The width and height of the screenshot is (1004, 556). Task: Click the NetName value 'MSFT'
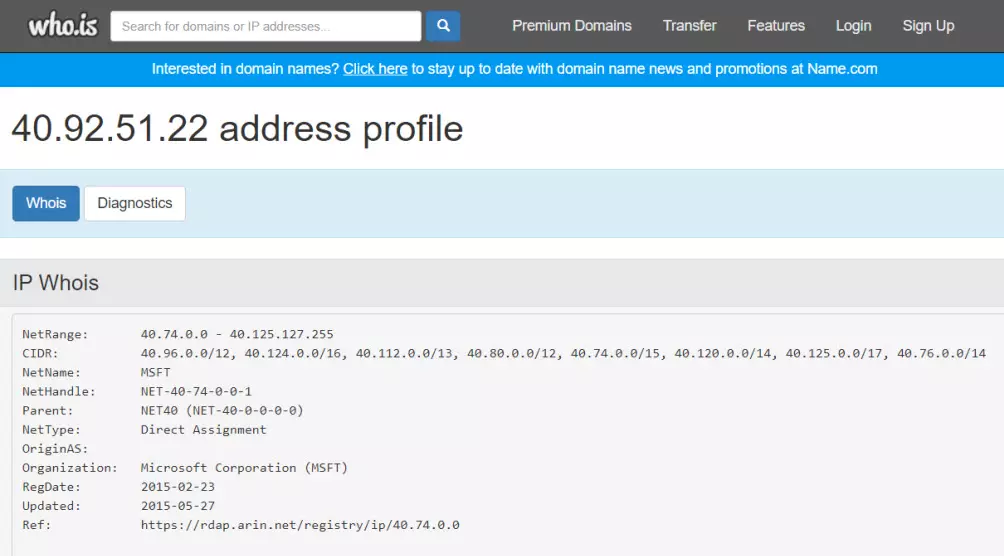[156, 373]
